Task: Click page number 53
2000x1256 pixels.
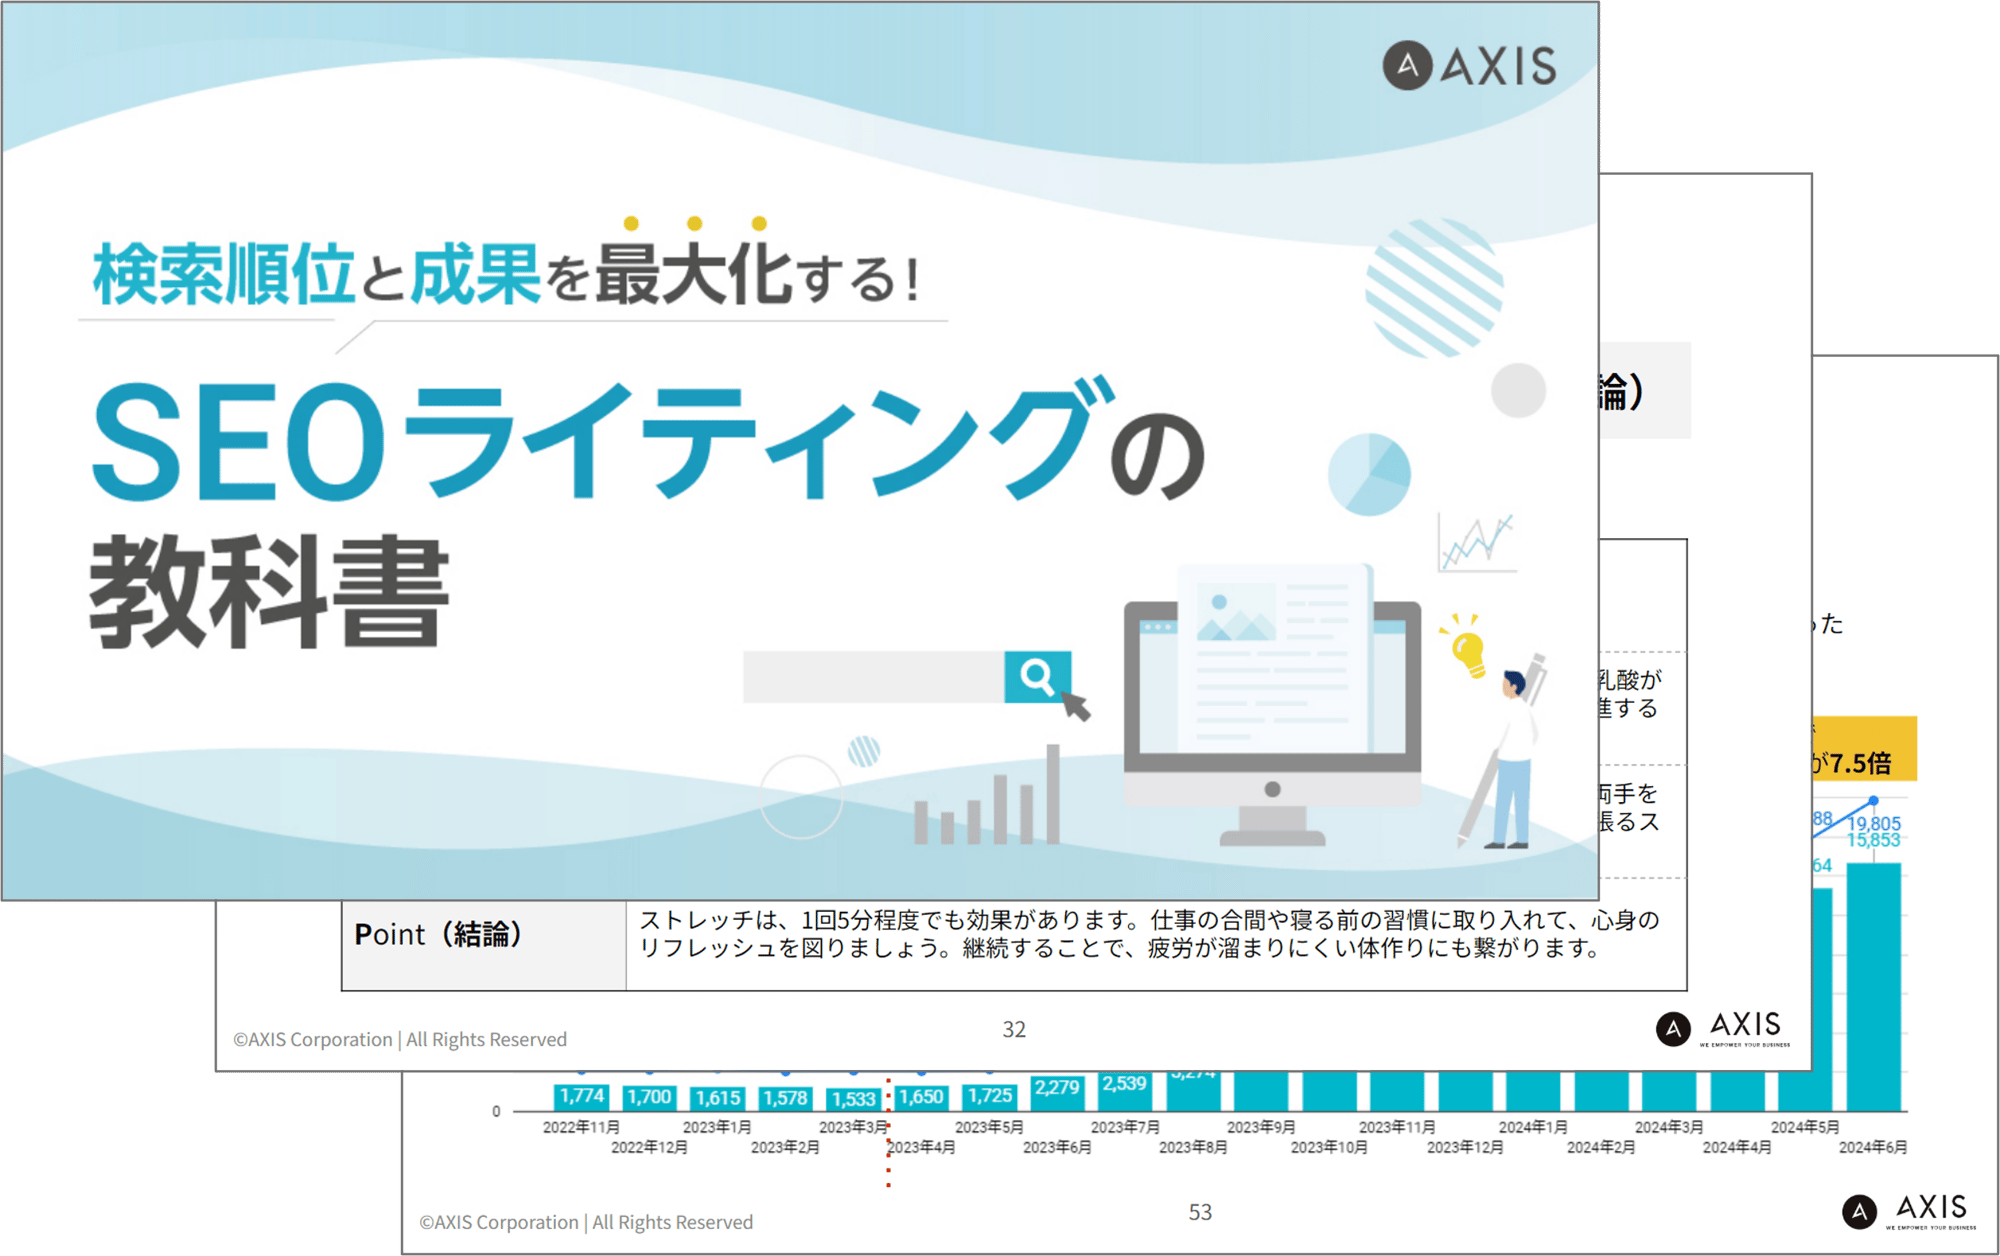Action: [1200, 1212]
